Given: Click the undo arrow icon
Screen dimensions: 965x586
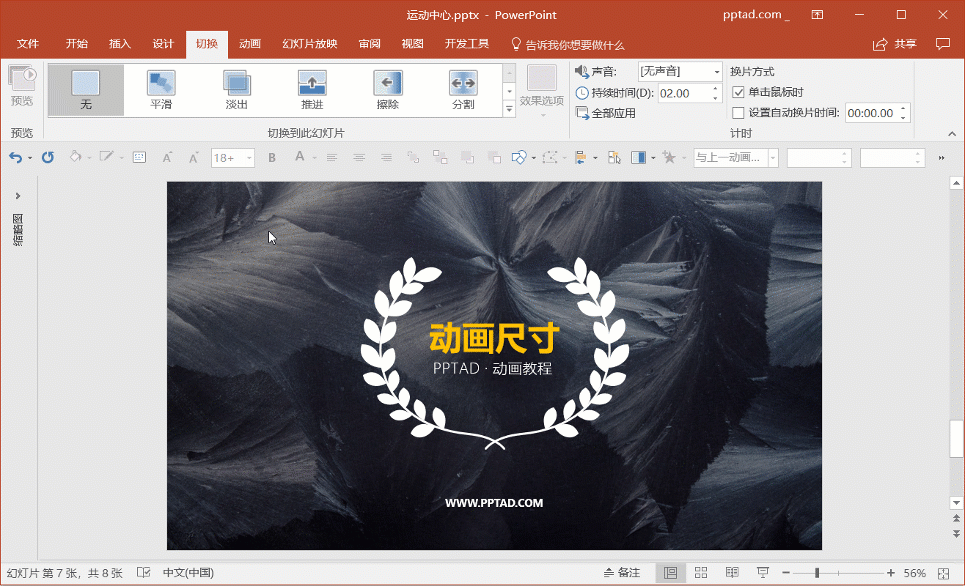Looking at the screenshot, I should click(x=15, y=157).
